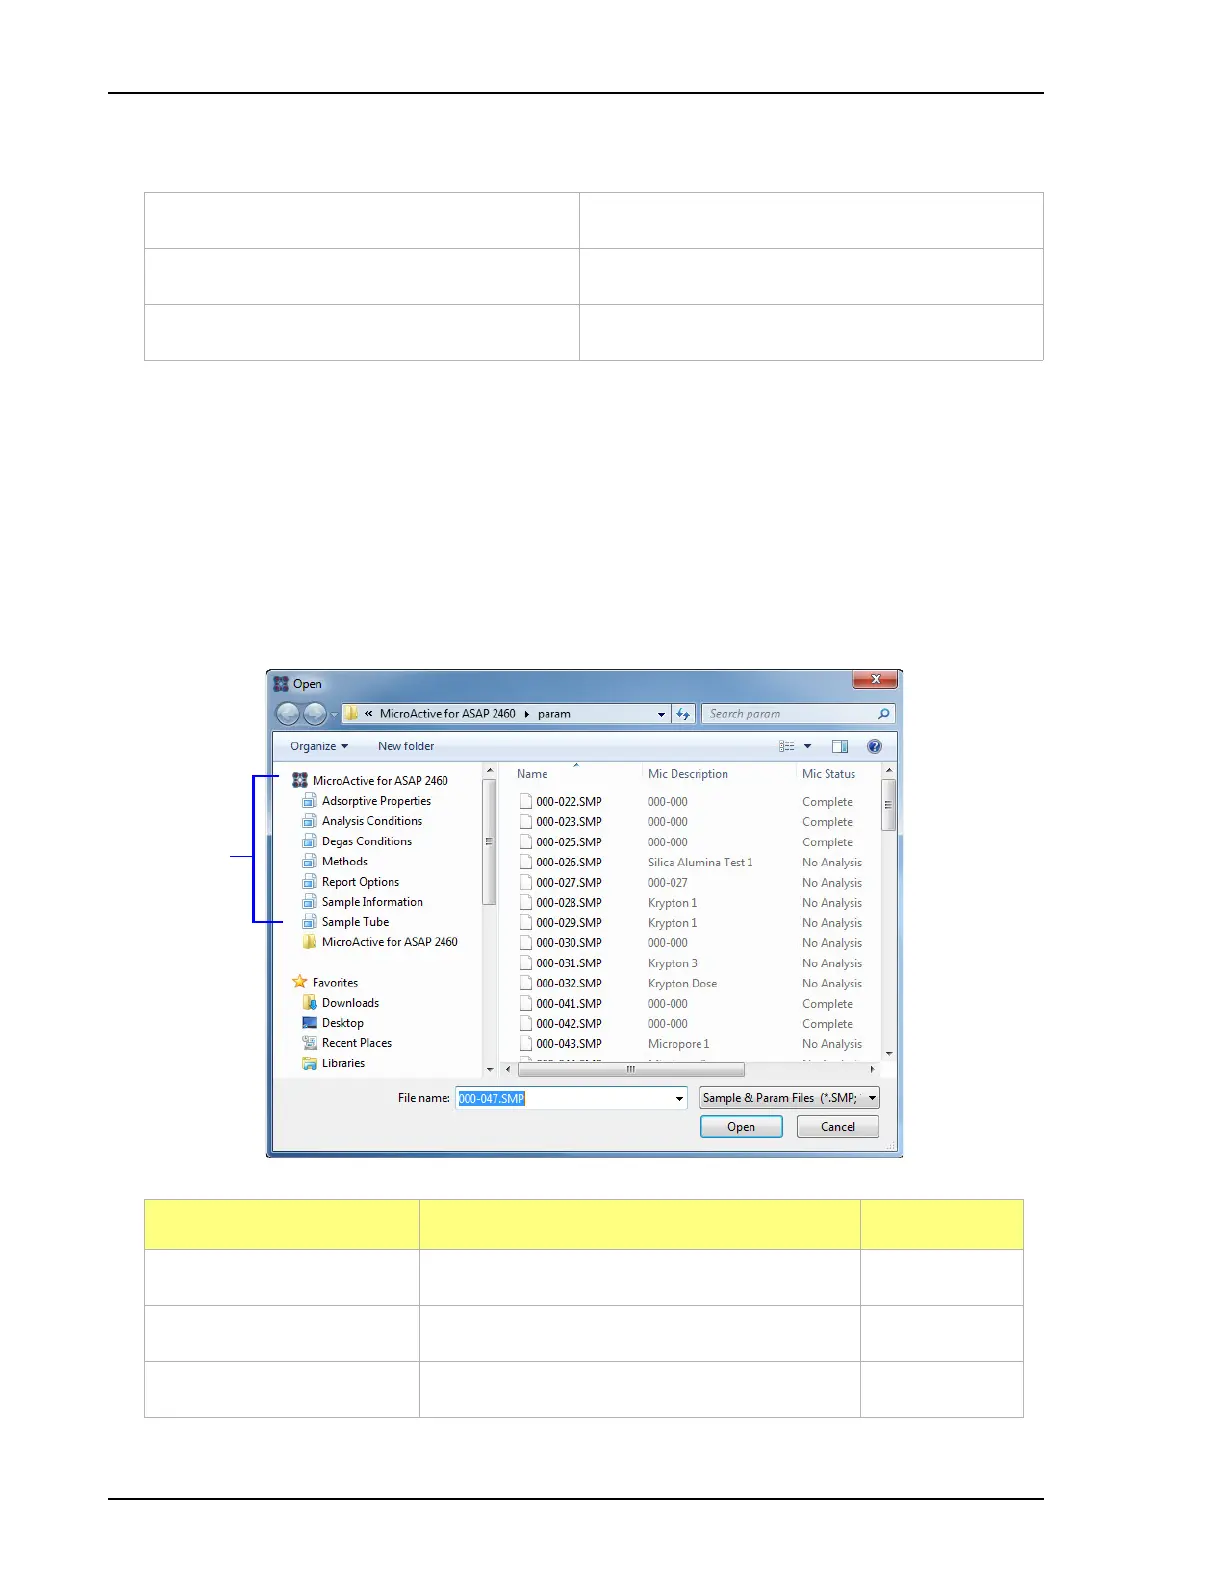Click New folder in the toolbar

[x=406, y=747]
